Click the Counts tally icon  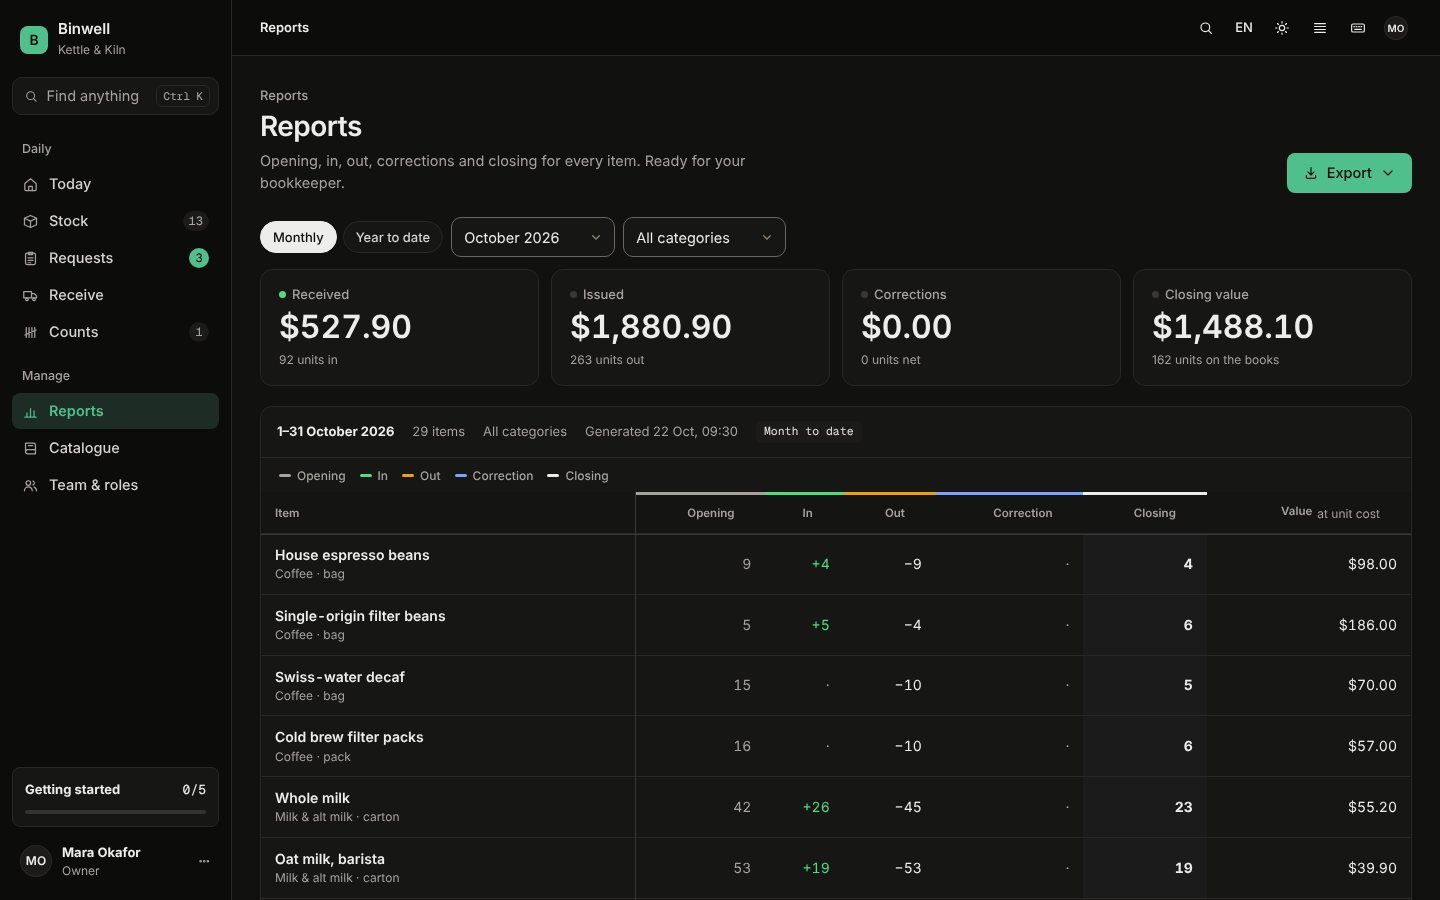(x=31, y=333)
